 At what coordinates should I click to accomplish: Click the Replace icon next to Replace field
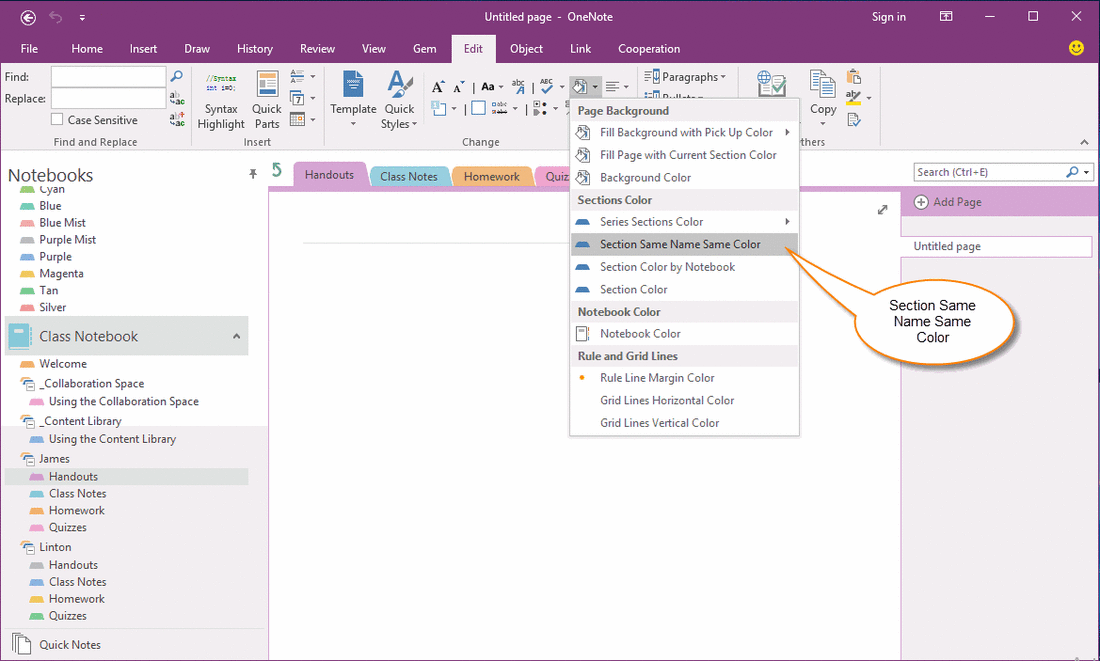coord(177,98)
